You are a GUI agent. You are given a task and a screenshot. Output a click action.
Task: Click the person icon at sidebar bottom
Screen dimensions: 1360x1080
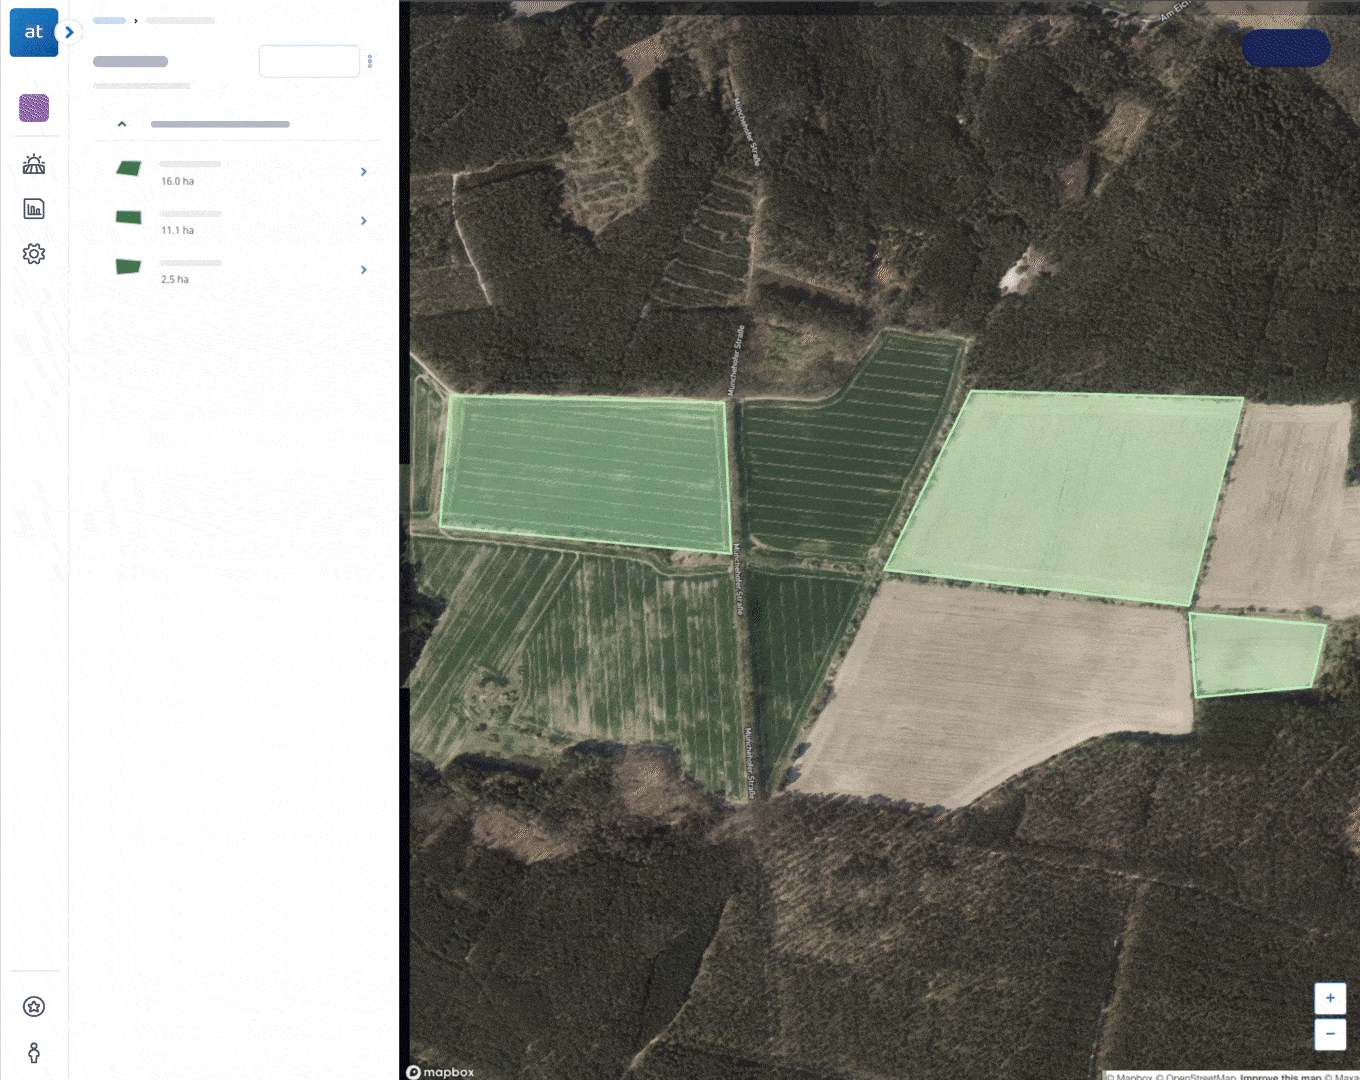coord(34,1053)
